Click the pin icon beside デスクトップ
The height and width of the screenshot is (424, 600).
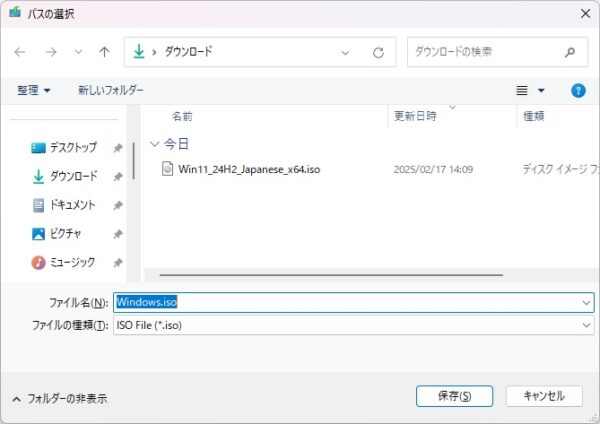coord(118,148)
